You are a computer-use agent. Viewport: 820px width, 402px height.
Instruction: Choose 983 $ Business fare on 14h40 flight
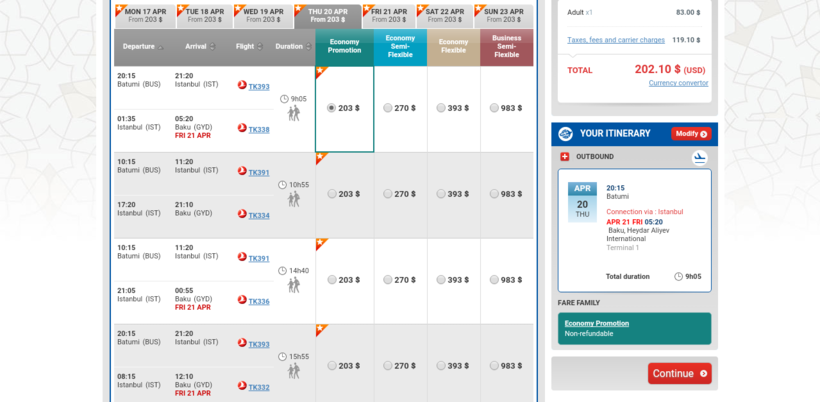pos(495,281)
